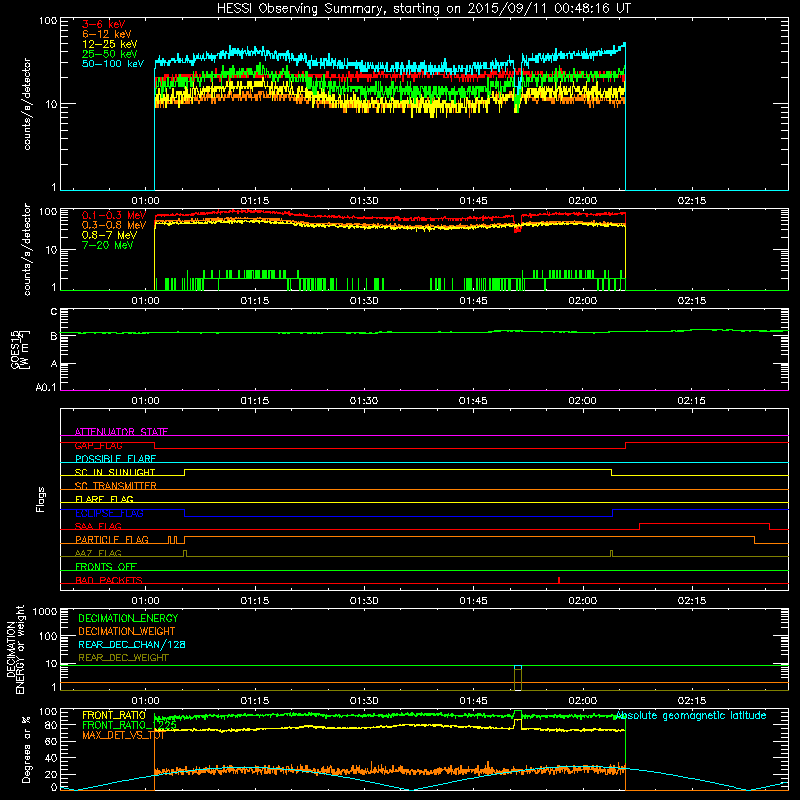
Task: Select the AAZ_FLAG label
Action: [x=98, y=553]
